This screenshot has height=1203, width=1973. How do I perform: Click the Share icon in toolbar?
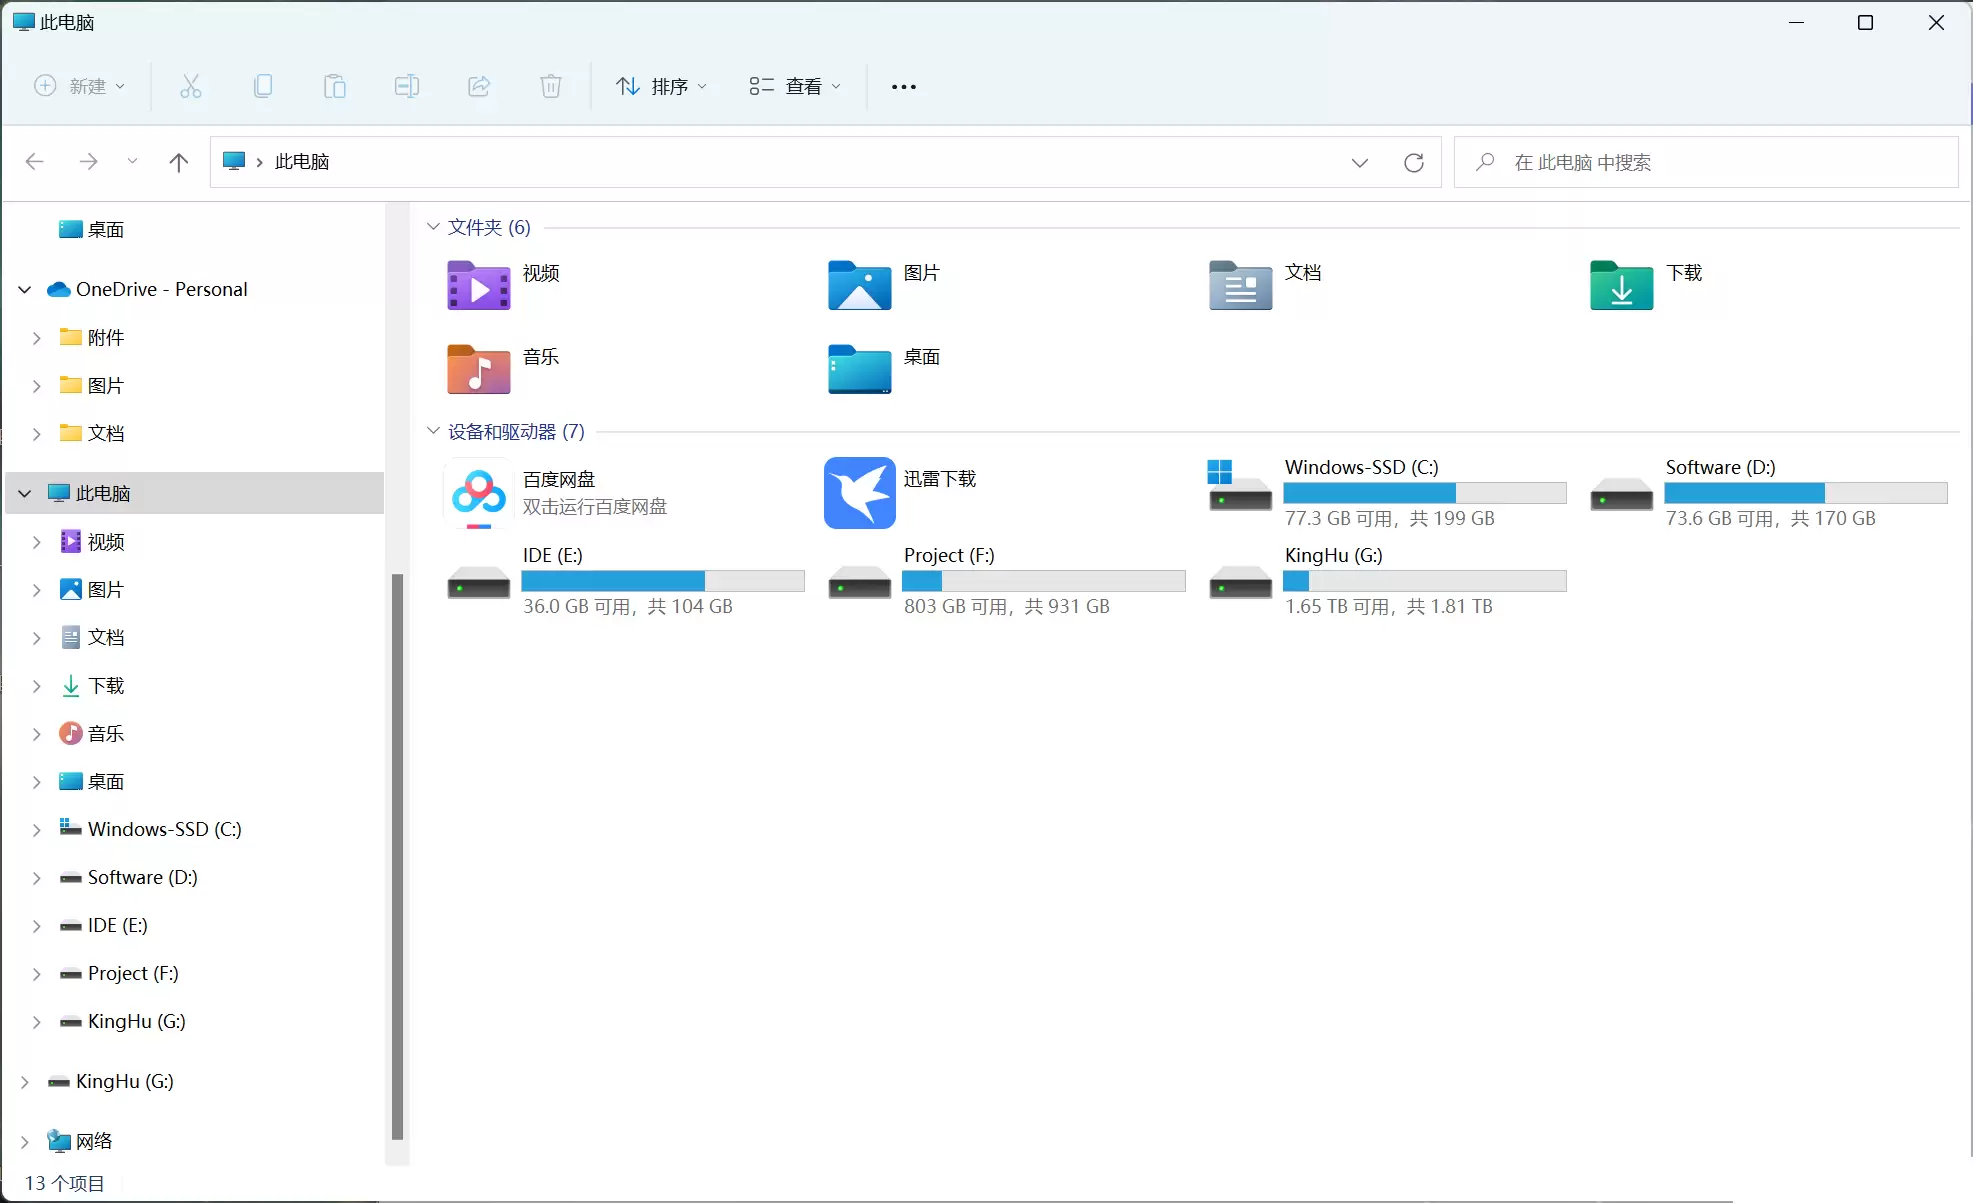tap(479, 86)
